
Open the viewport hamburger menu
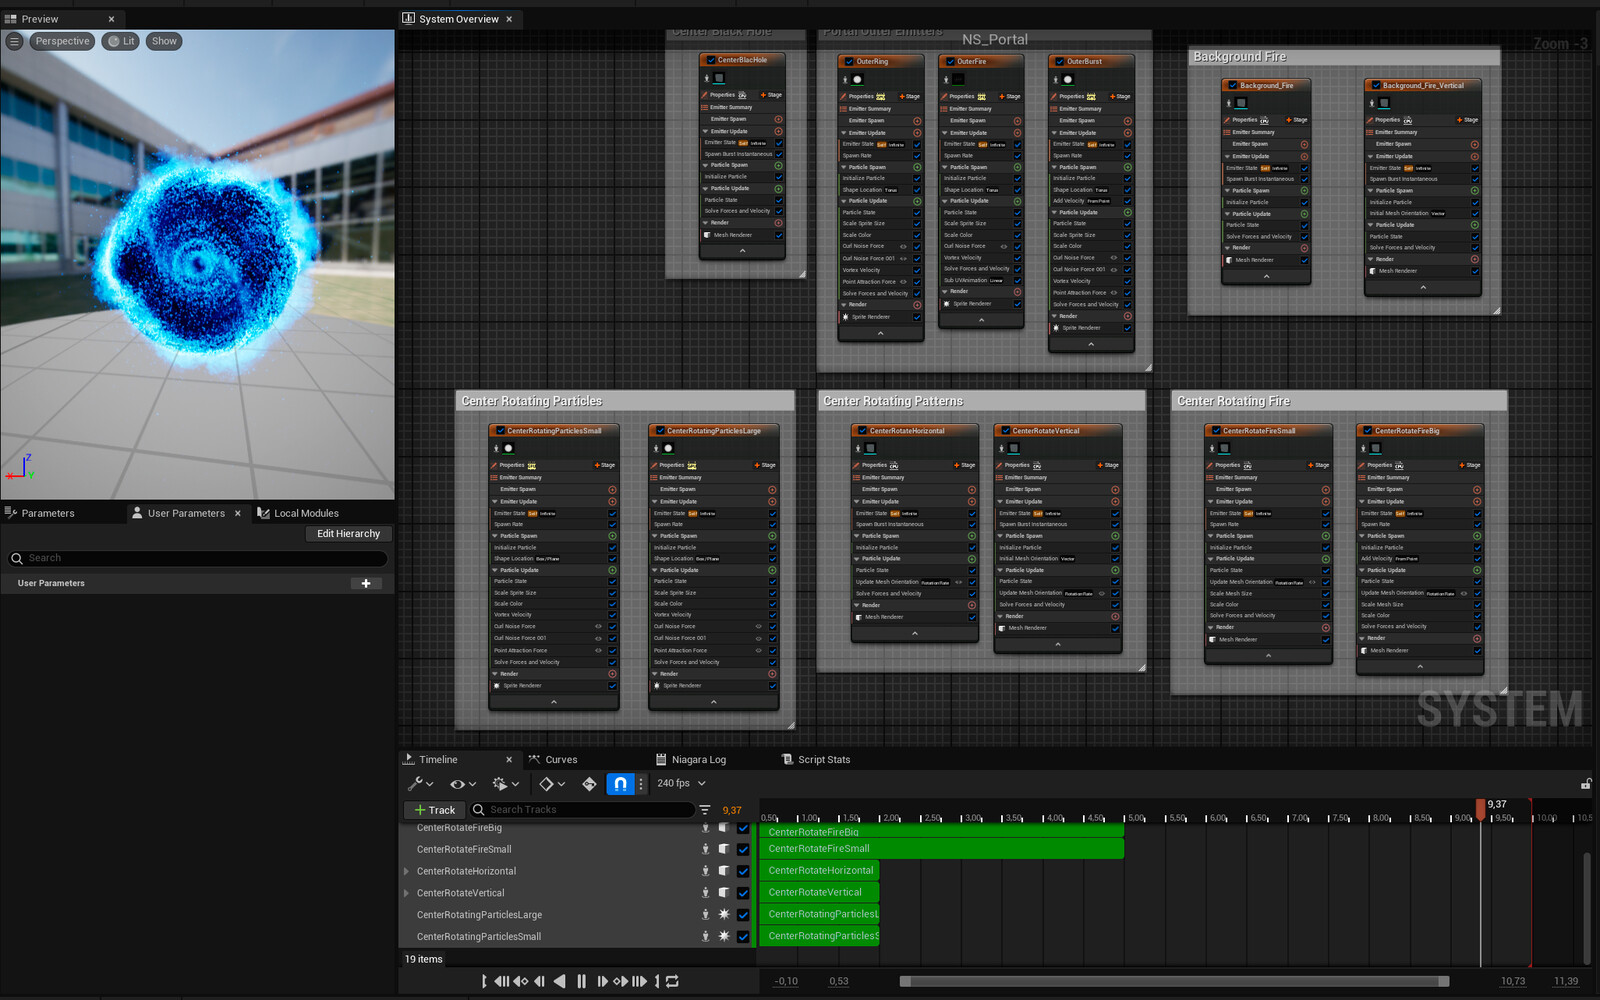[14, 41]
